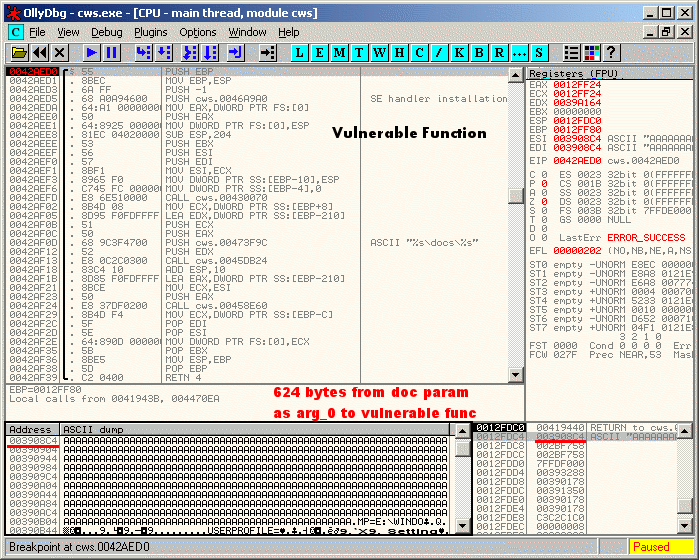Viewport: 699px width, 560px height.
Task: Select dump row at address 003908C4
Action: (227, 441)
